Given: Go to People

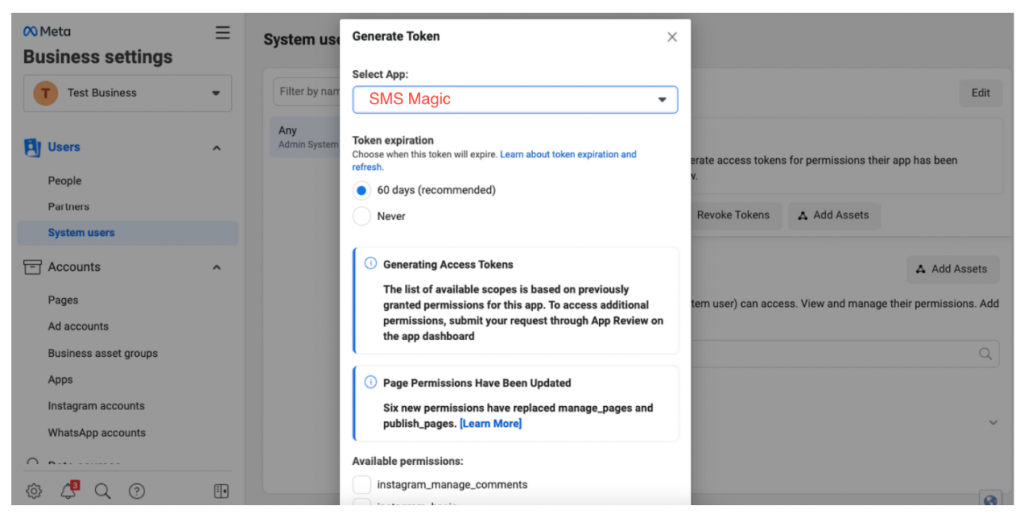Looking at the screenshot, I should click(x=65, y=181).
